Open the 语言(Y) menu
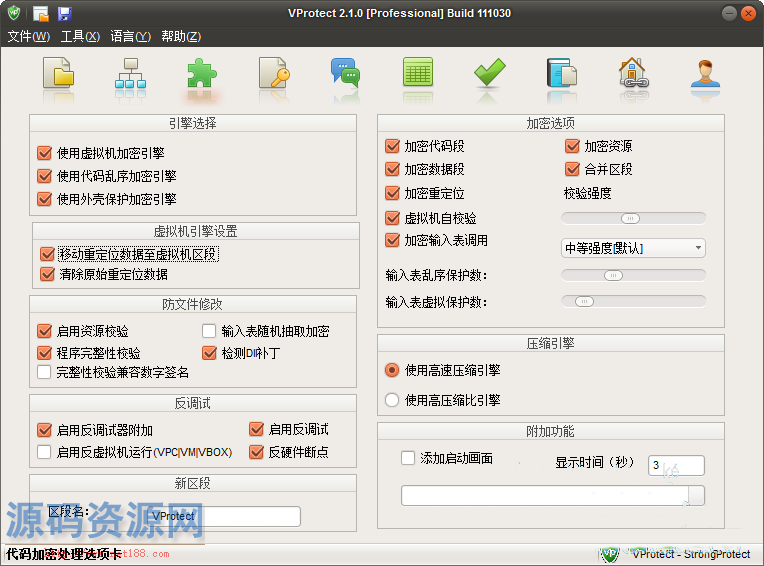Screen dimensions: 764x566 [131, 36]
